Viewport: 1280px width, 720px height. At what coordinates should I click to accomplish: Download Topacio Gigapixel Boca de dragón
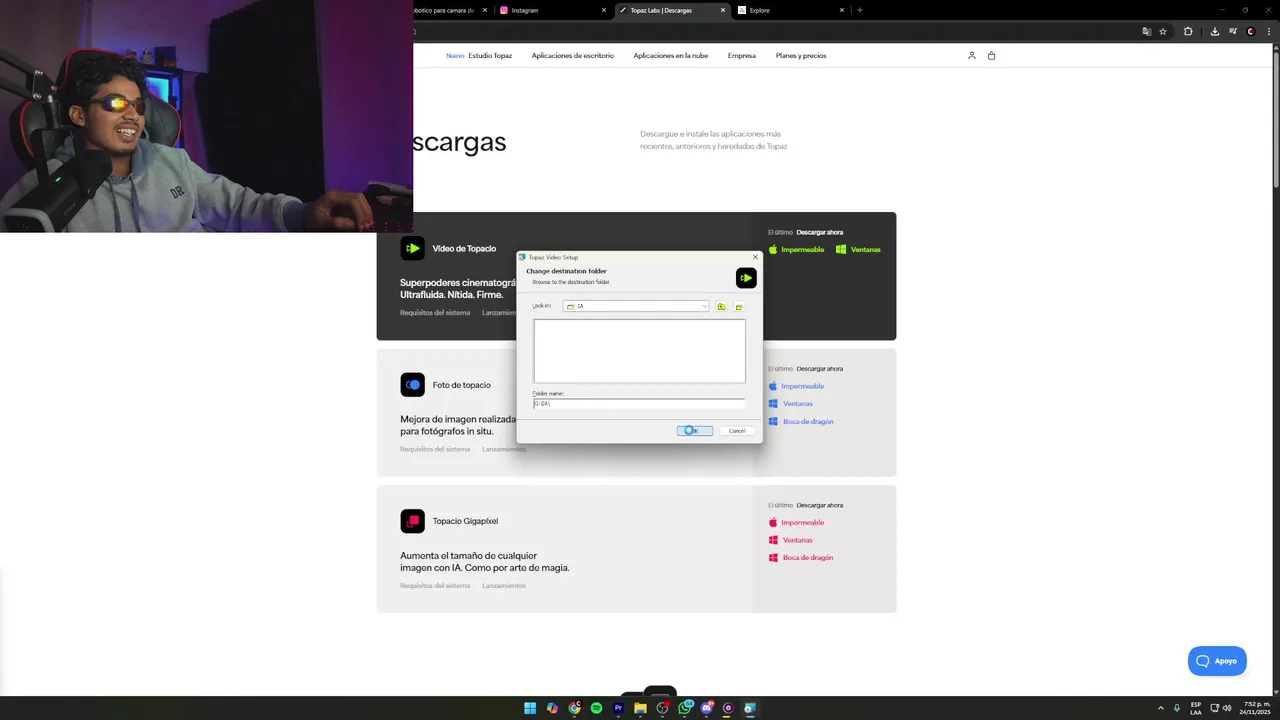tap(800, 558)
